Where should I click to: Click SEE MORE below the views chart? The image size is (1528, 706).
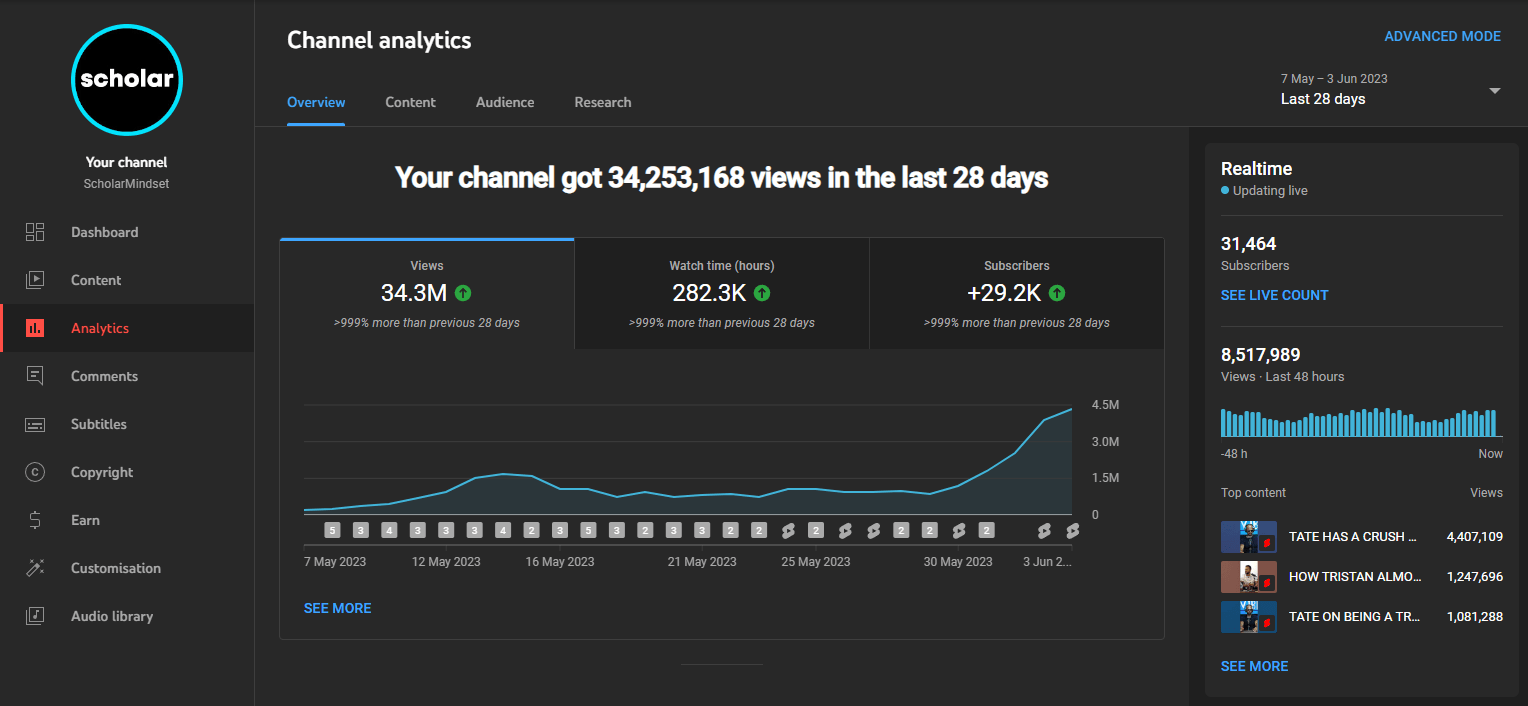coord(337,608)
